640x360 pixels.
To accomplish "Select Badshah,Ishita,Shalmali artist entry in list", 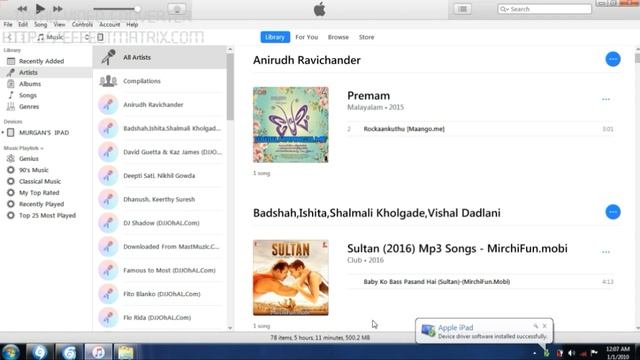I will pyautogui.click(x=160, y=128).
